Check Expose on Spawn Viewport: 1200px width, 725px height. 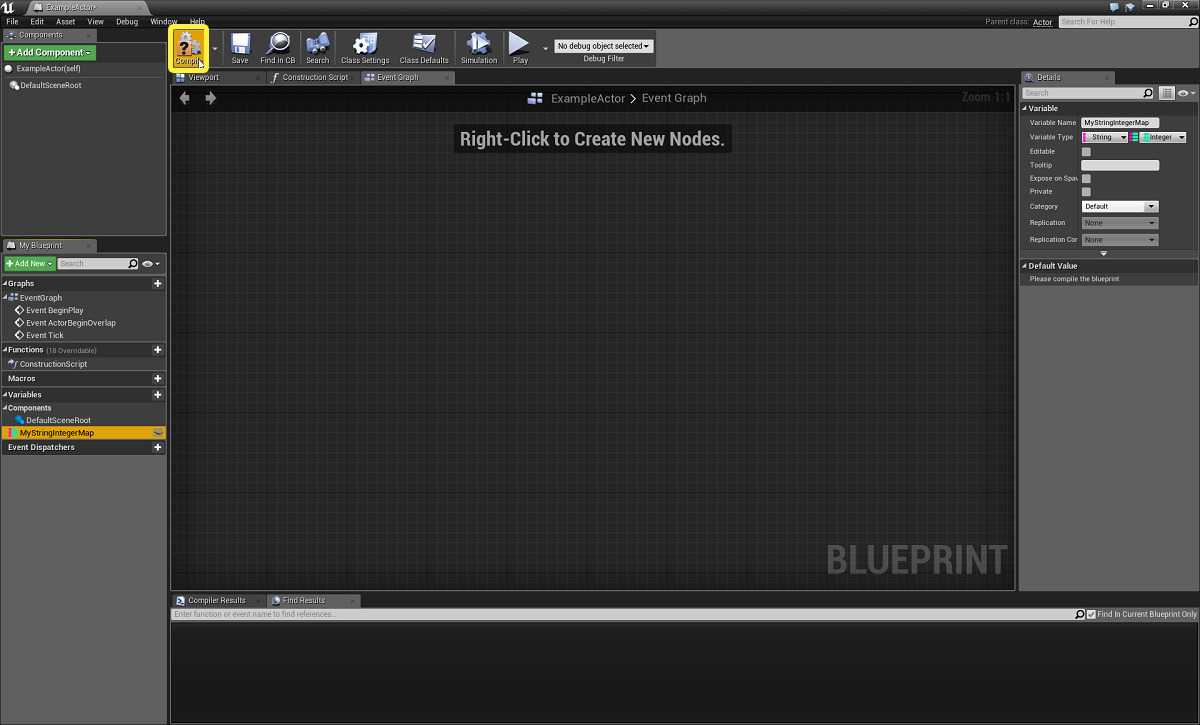1086,178
